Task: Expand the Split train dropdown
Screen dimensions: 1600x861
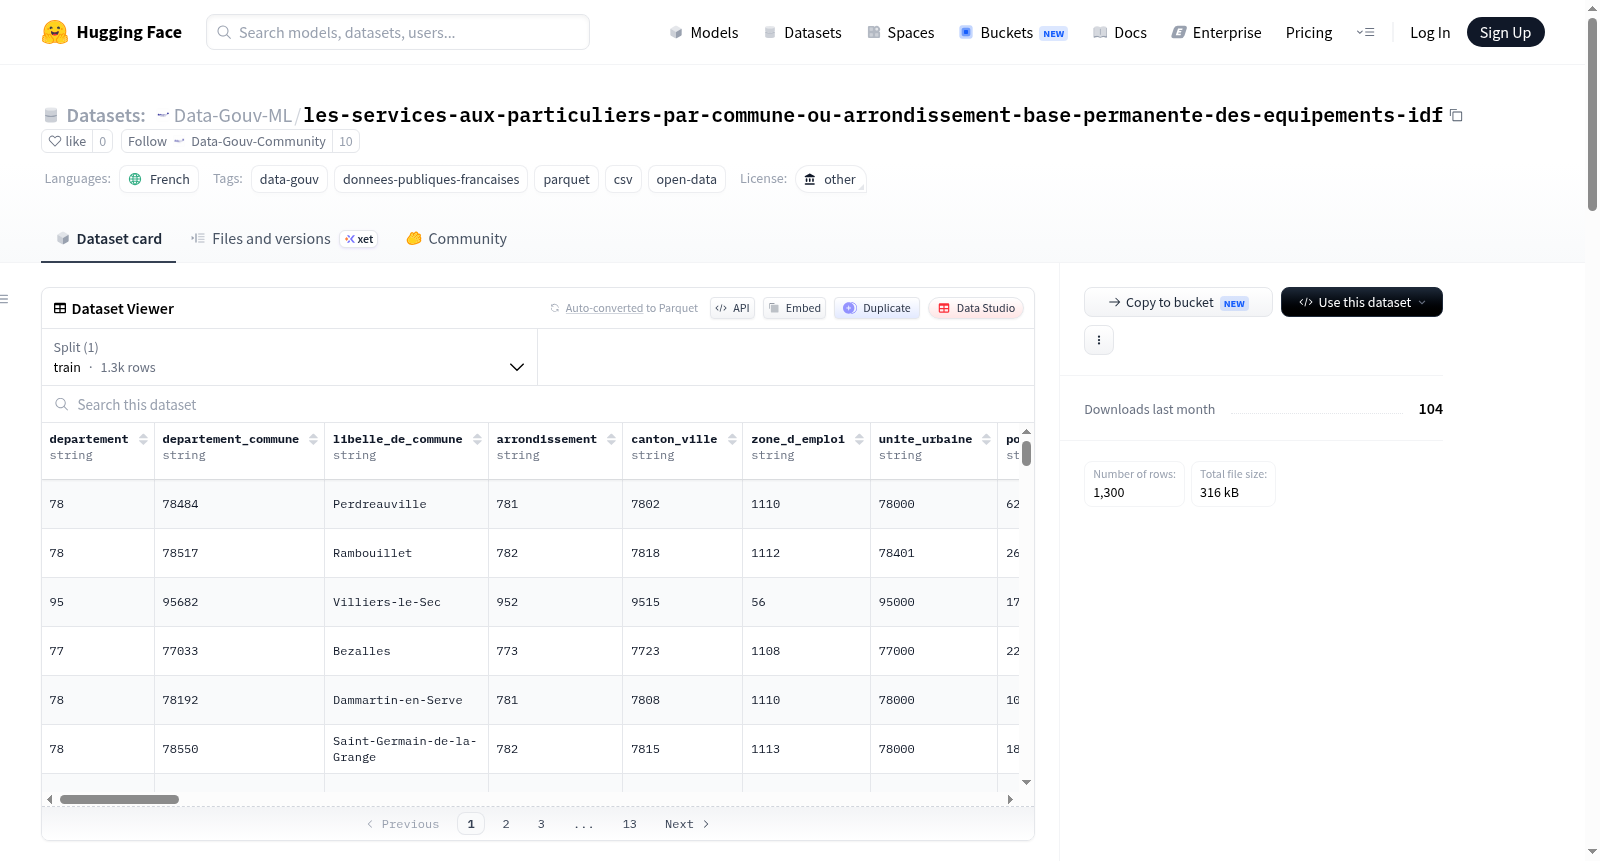Action: click(289, 357)
